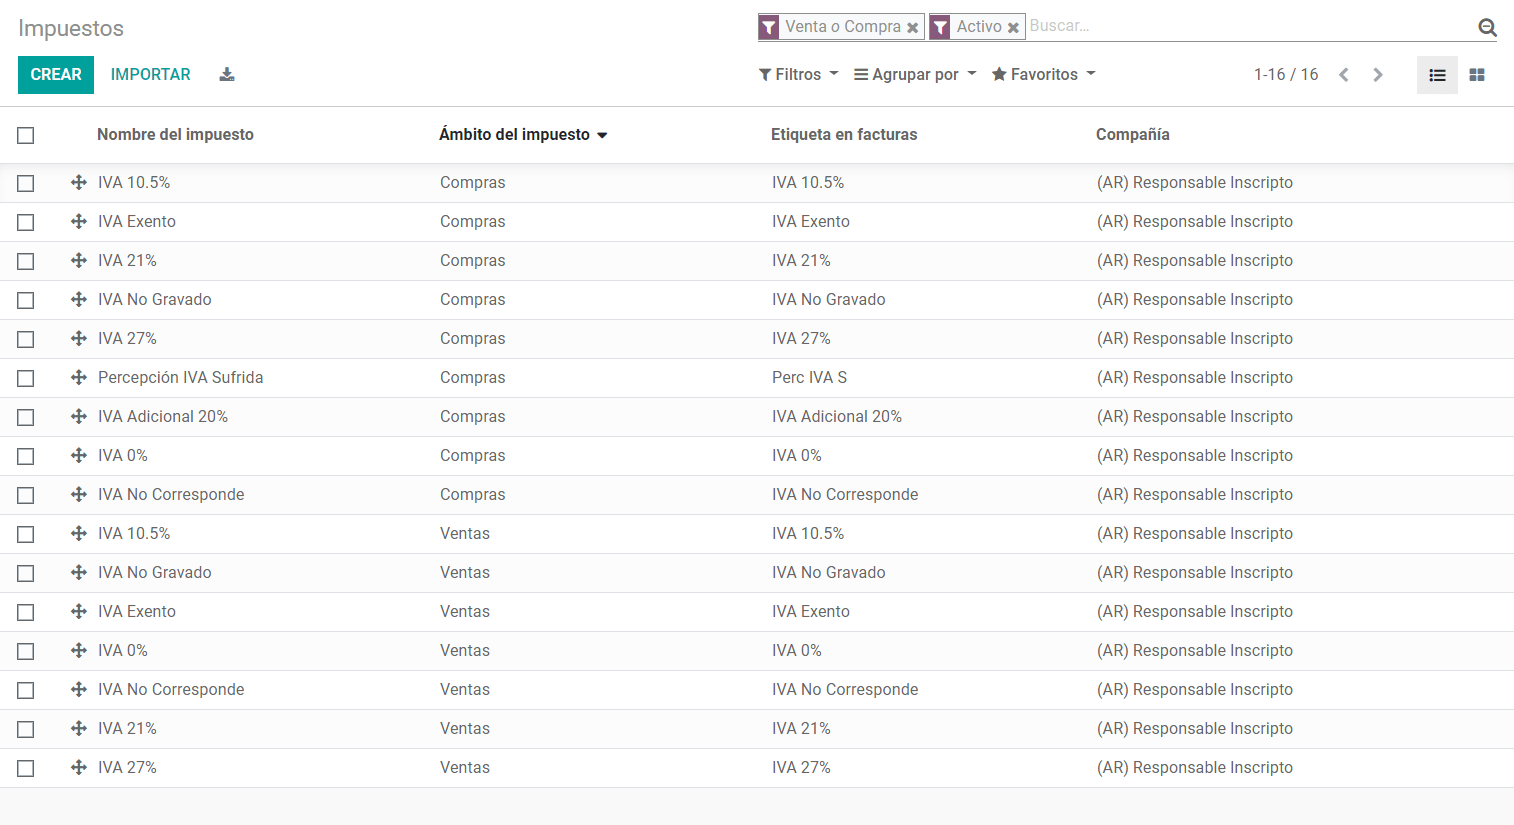This screenshot has width=1514, height=825.
Task: Go to next page of records
Action: pyautogui.click(x=1378, y=75)
